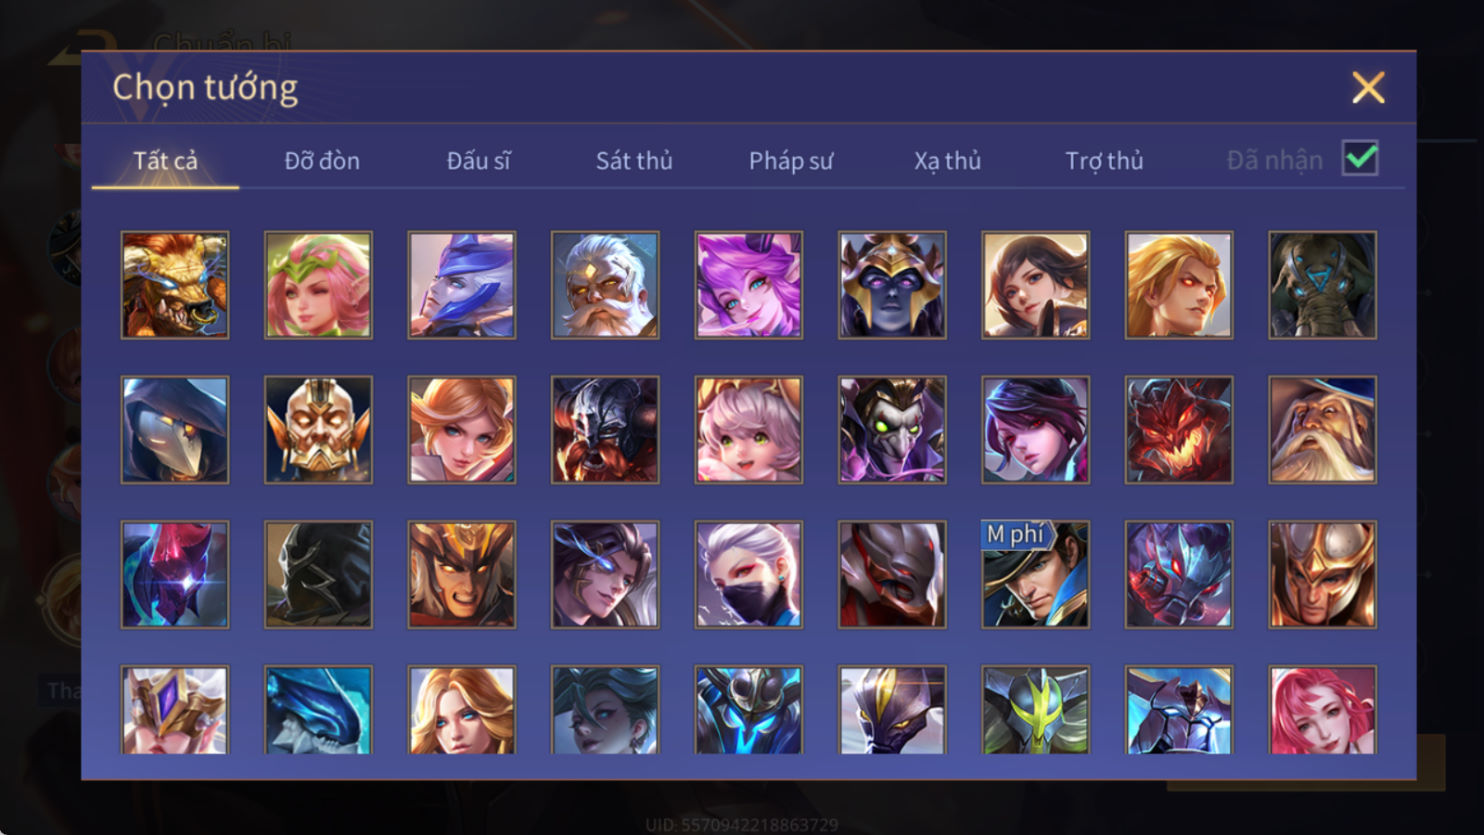Select the orange lion beast hero portrait
The width and height of the screenshot is (1484, 835).
click(x=175, y=285)
